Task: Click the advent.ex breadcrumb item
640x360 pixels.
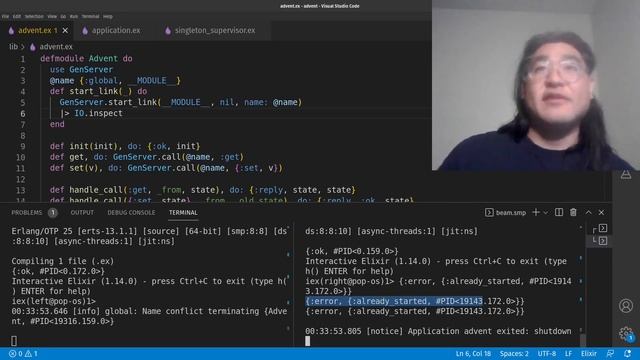Action: tap(56, 47)
